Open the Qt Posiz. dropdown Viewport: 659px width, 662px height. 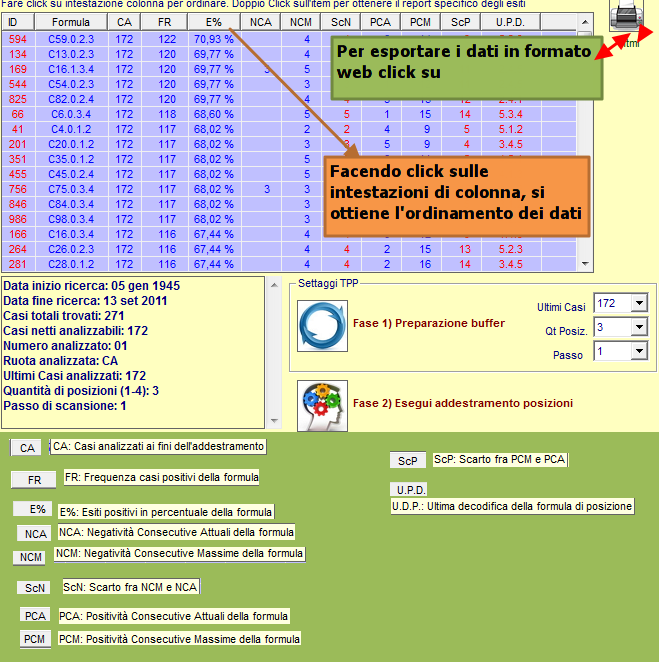coord(640,327)
